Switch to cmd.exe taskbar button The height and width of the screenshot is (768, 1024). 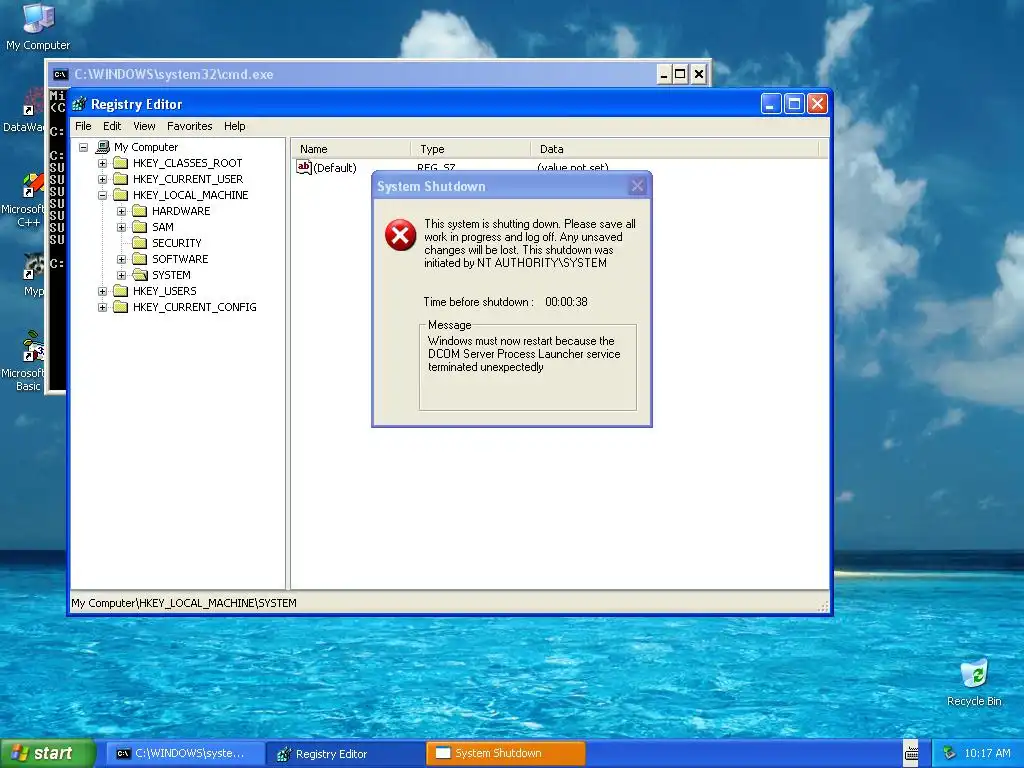(185, 754)
